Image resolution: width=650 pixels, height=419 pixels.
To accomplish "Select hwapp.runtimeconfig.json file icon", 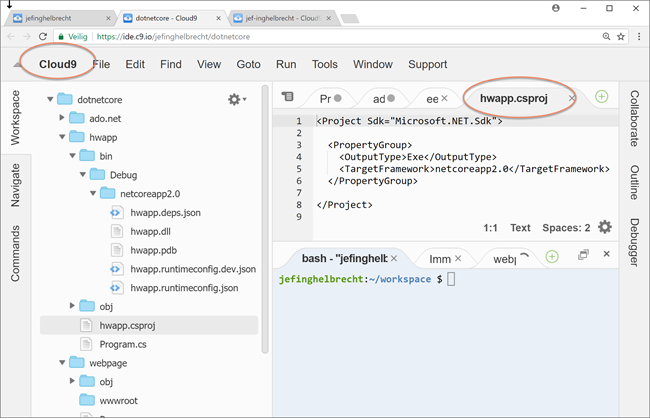I will click(x=116, y=288).
